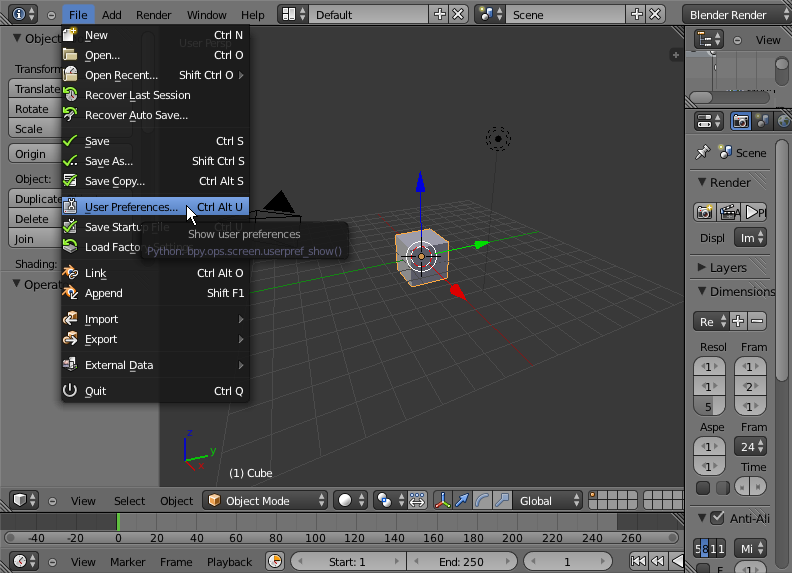Toggle manipulate center points
792x573 pixels.
(x=417, y=501)
